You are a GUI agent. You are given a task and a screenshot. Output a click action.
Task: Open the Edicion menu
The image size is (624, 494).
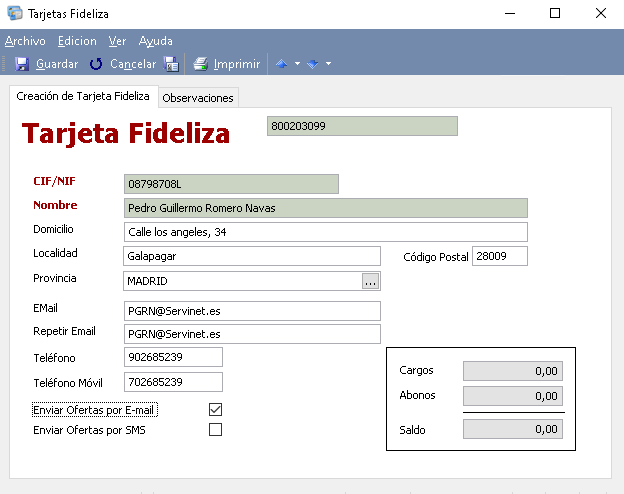point(77,41)
